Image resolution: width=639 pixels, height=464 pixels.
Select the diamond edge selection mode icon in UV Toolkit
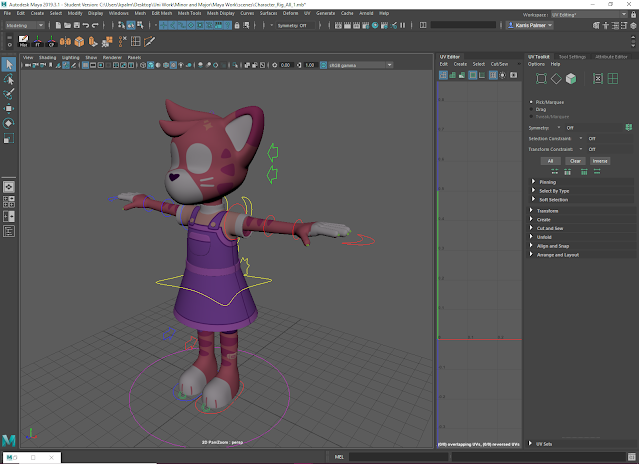(x=556, y=78)
